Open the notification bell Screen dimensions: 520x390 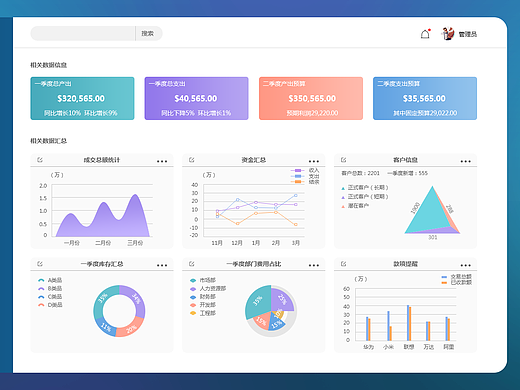(x=425, y=34)
